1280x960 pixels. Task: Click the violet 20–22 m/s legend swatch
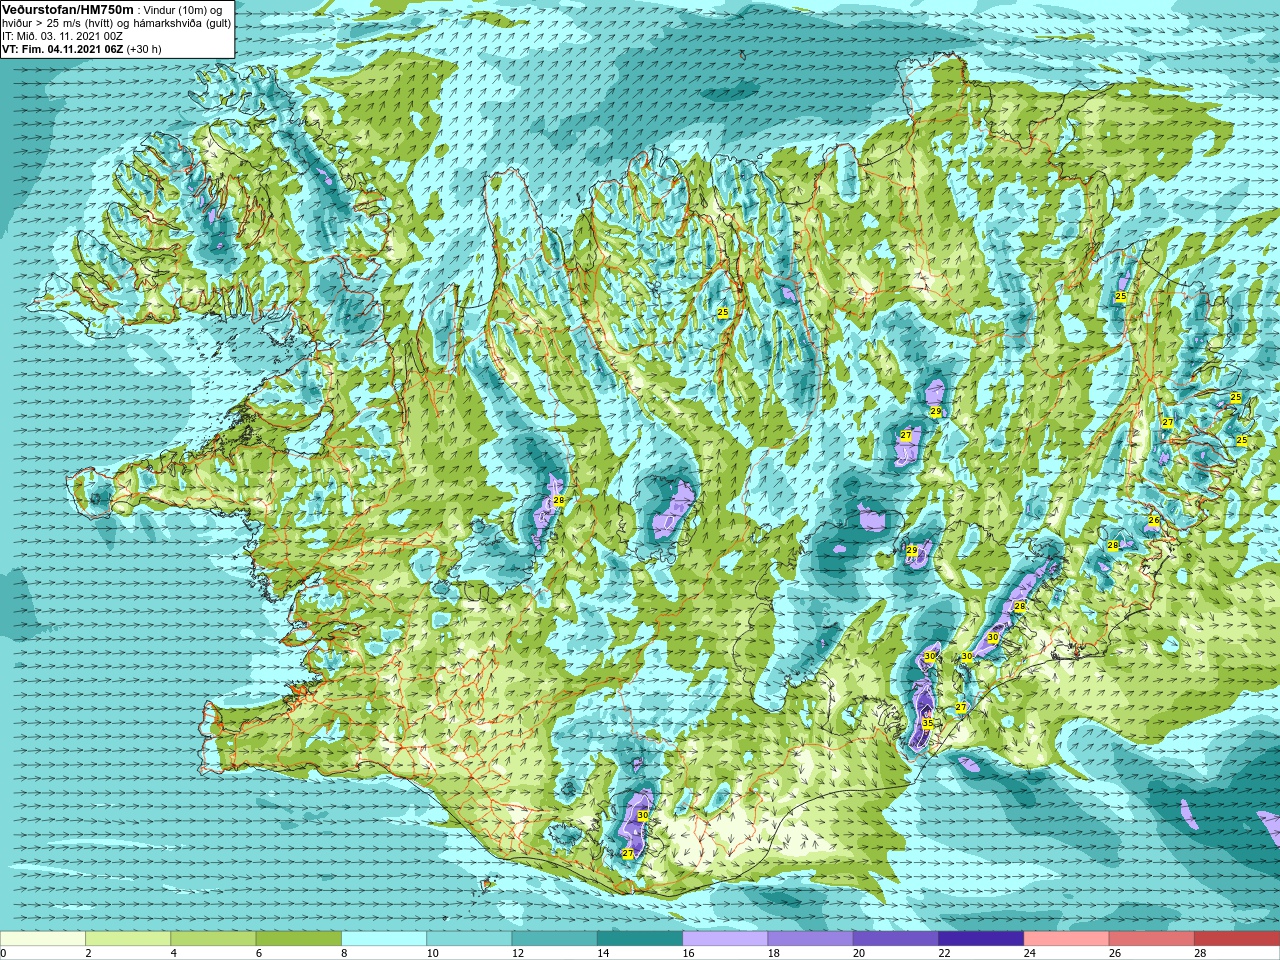pyautogui.click(x=896, y=939)
